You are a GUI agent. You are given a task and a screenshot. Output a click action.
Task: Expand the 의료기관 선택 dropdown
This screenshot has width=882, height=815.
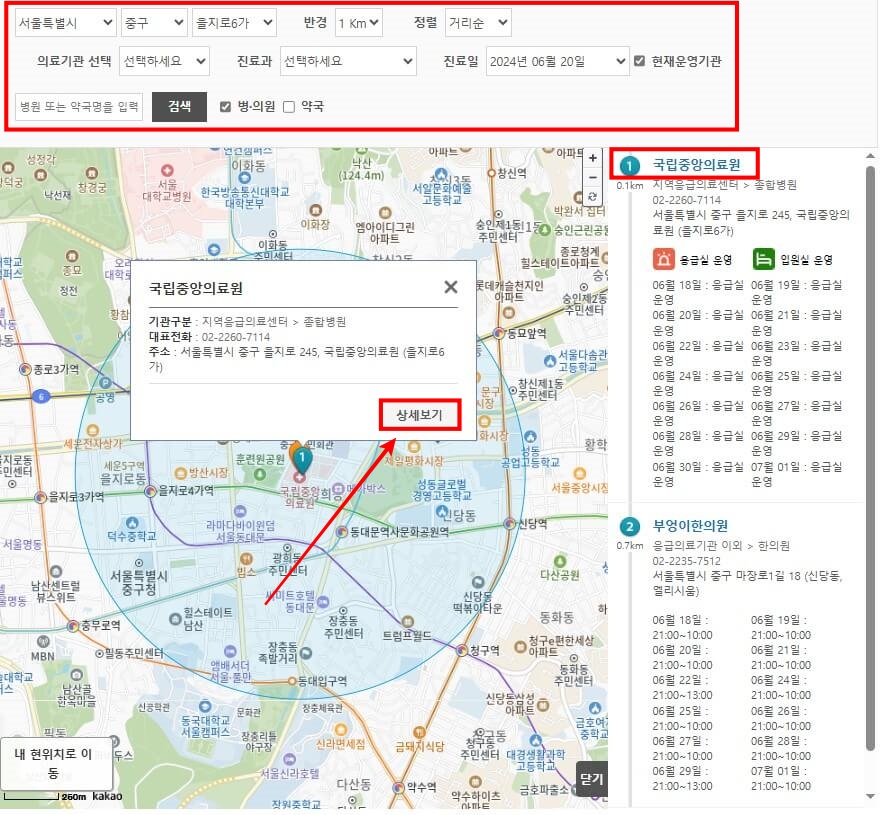coord(164,61)
